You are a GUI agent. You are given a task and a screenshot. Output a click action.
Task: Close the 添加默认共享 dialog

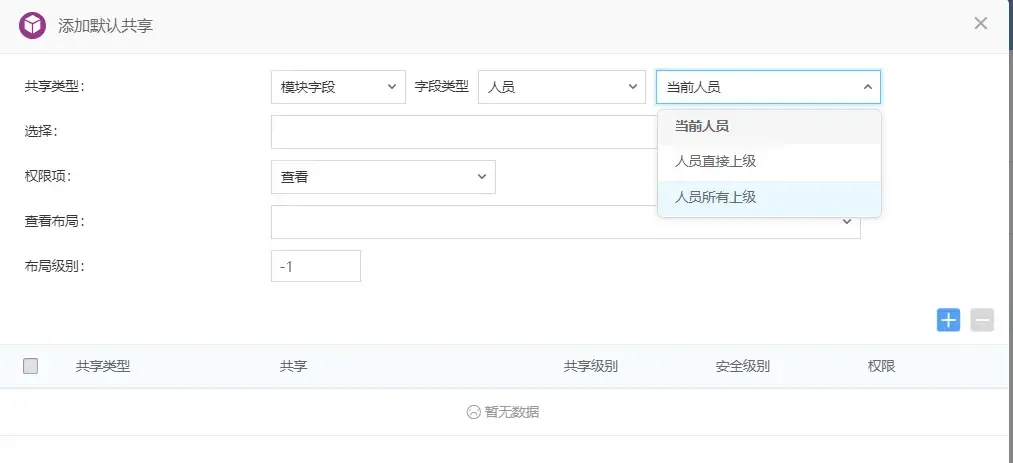click(981, 23)
